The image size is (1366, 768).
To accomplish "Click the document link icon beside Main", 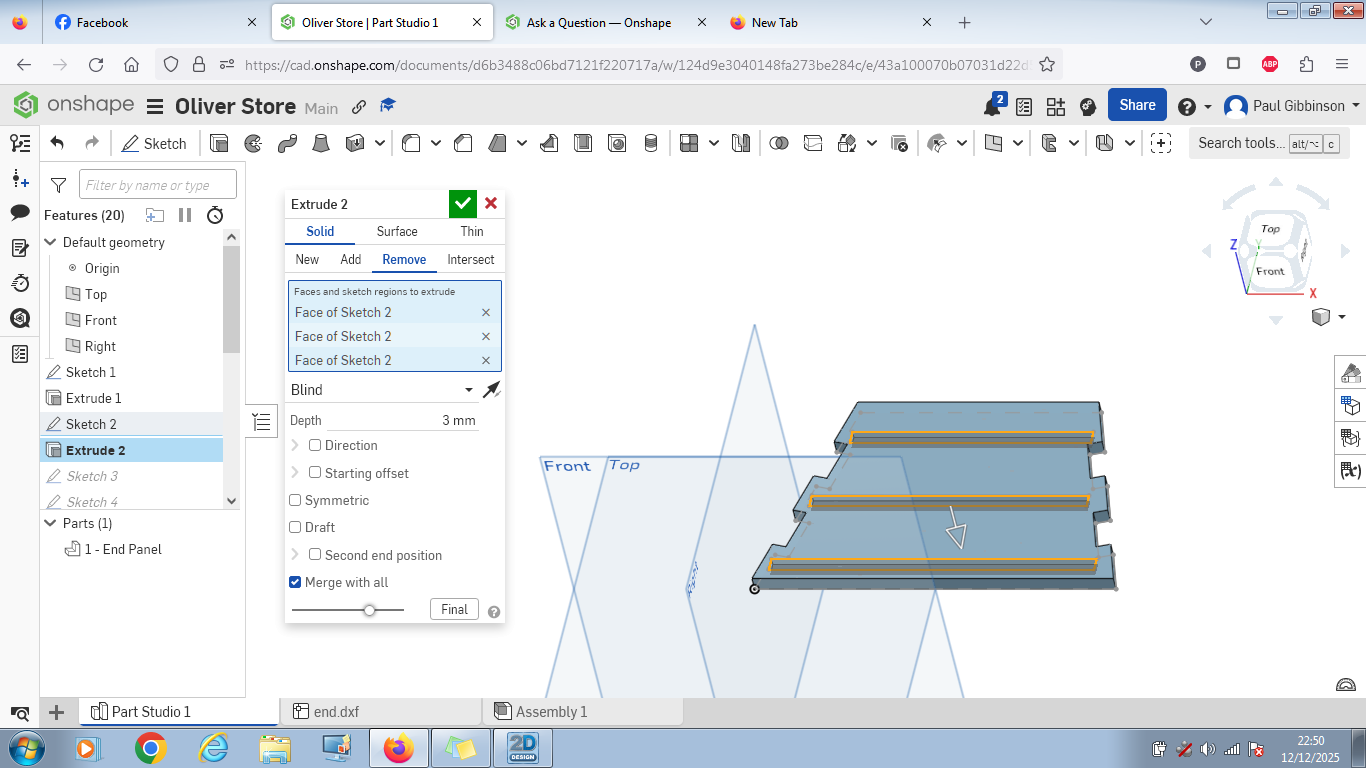I will tap(358, 106).
